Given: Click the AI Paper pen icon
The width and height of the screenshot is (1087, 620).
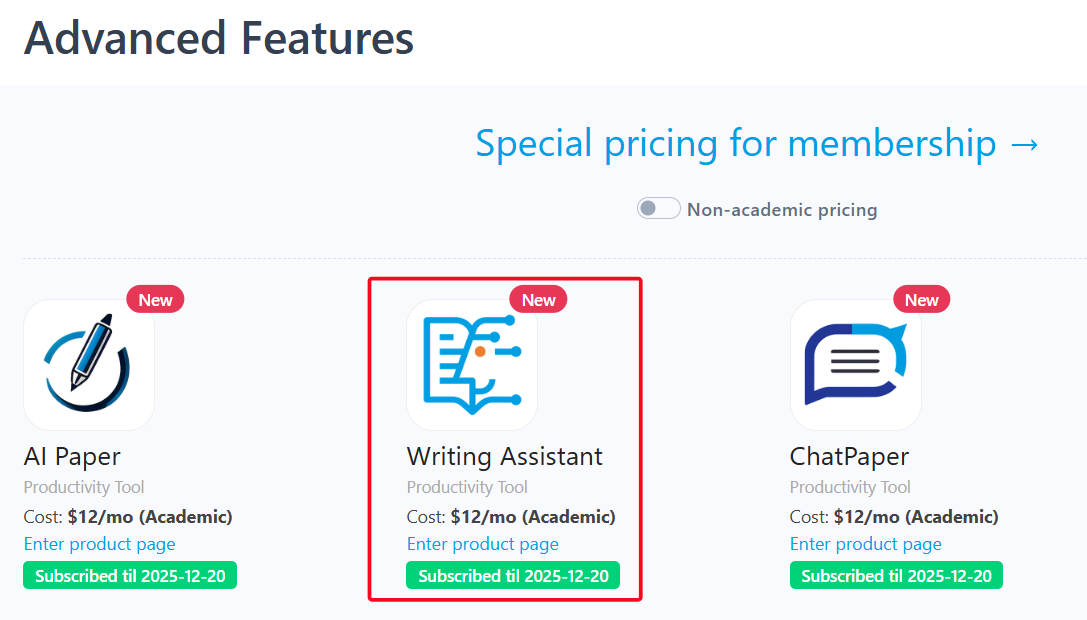Looking at the screenshot, I should (89, 365).
